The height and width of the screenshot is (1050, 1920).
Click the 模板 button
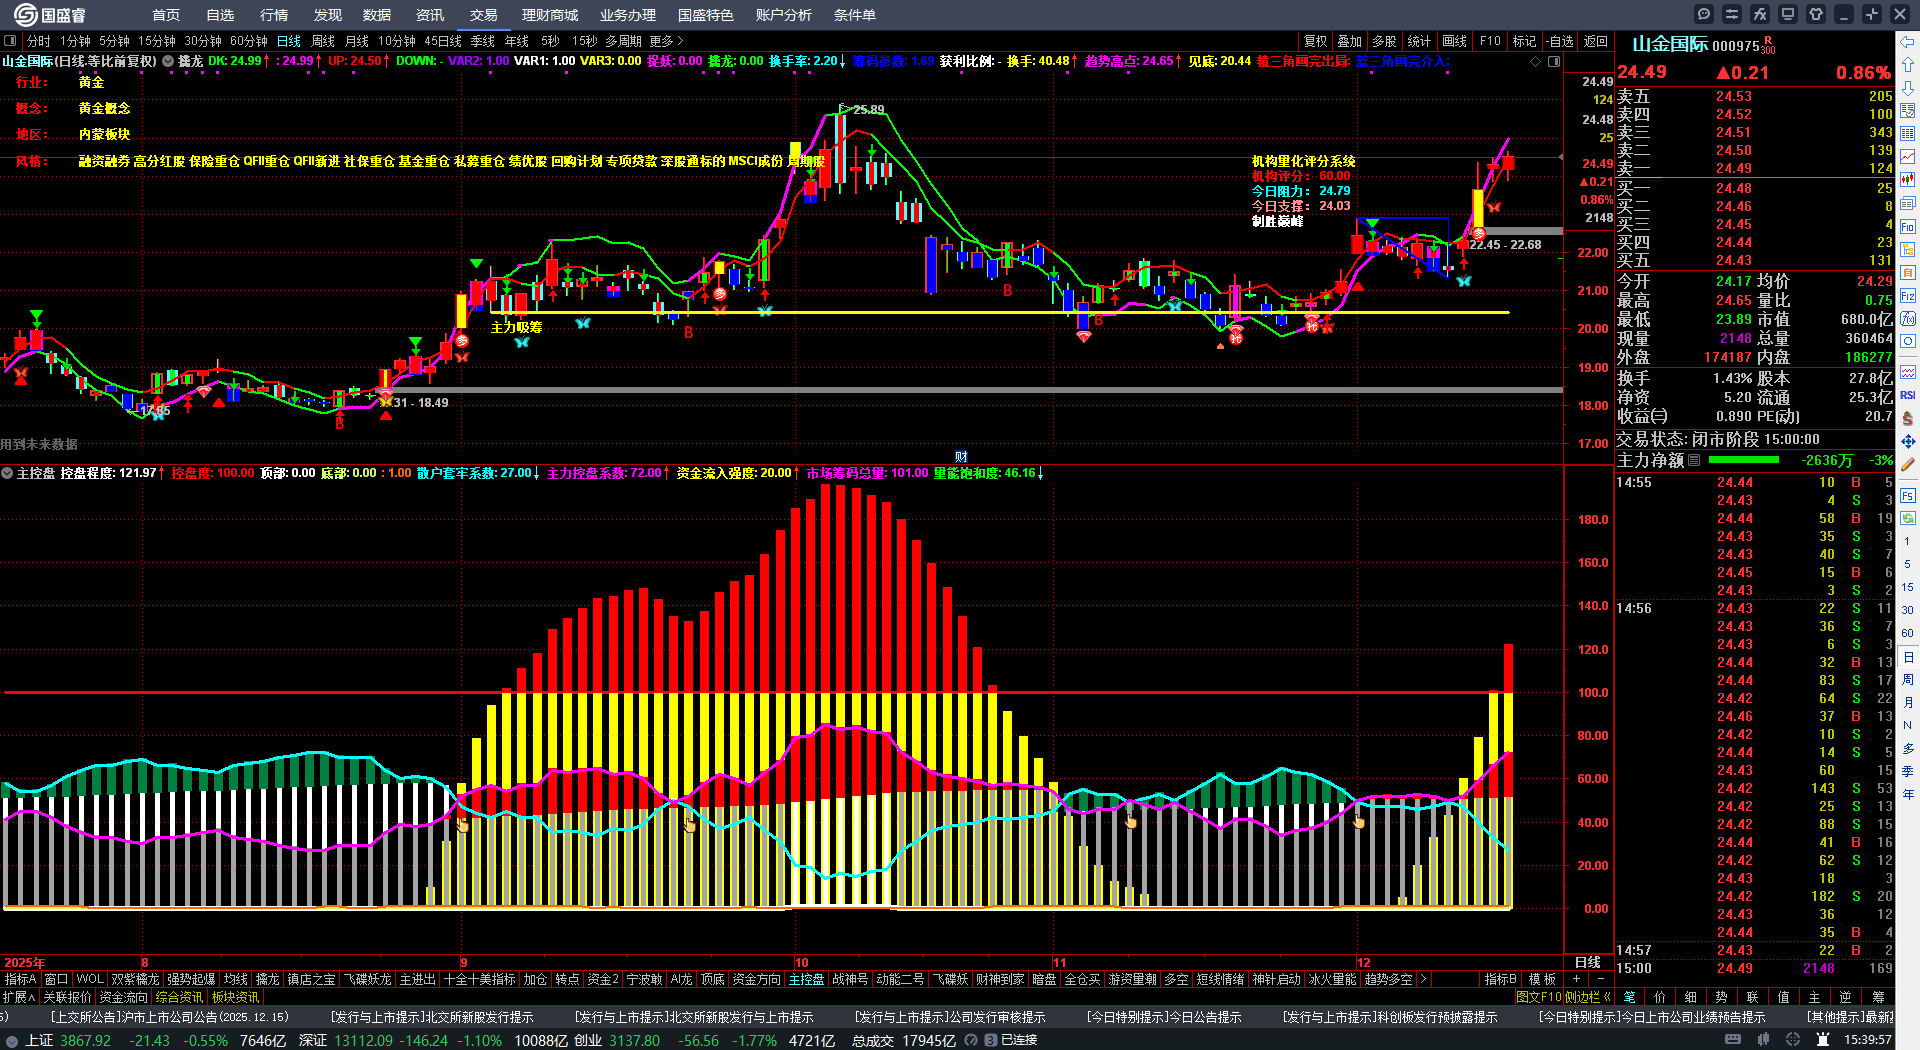(1543, 979)
